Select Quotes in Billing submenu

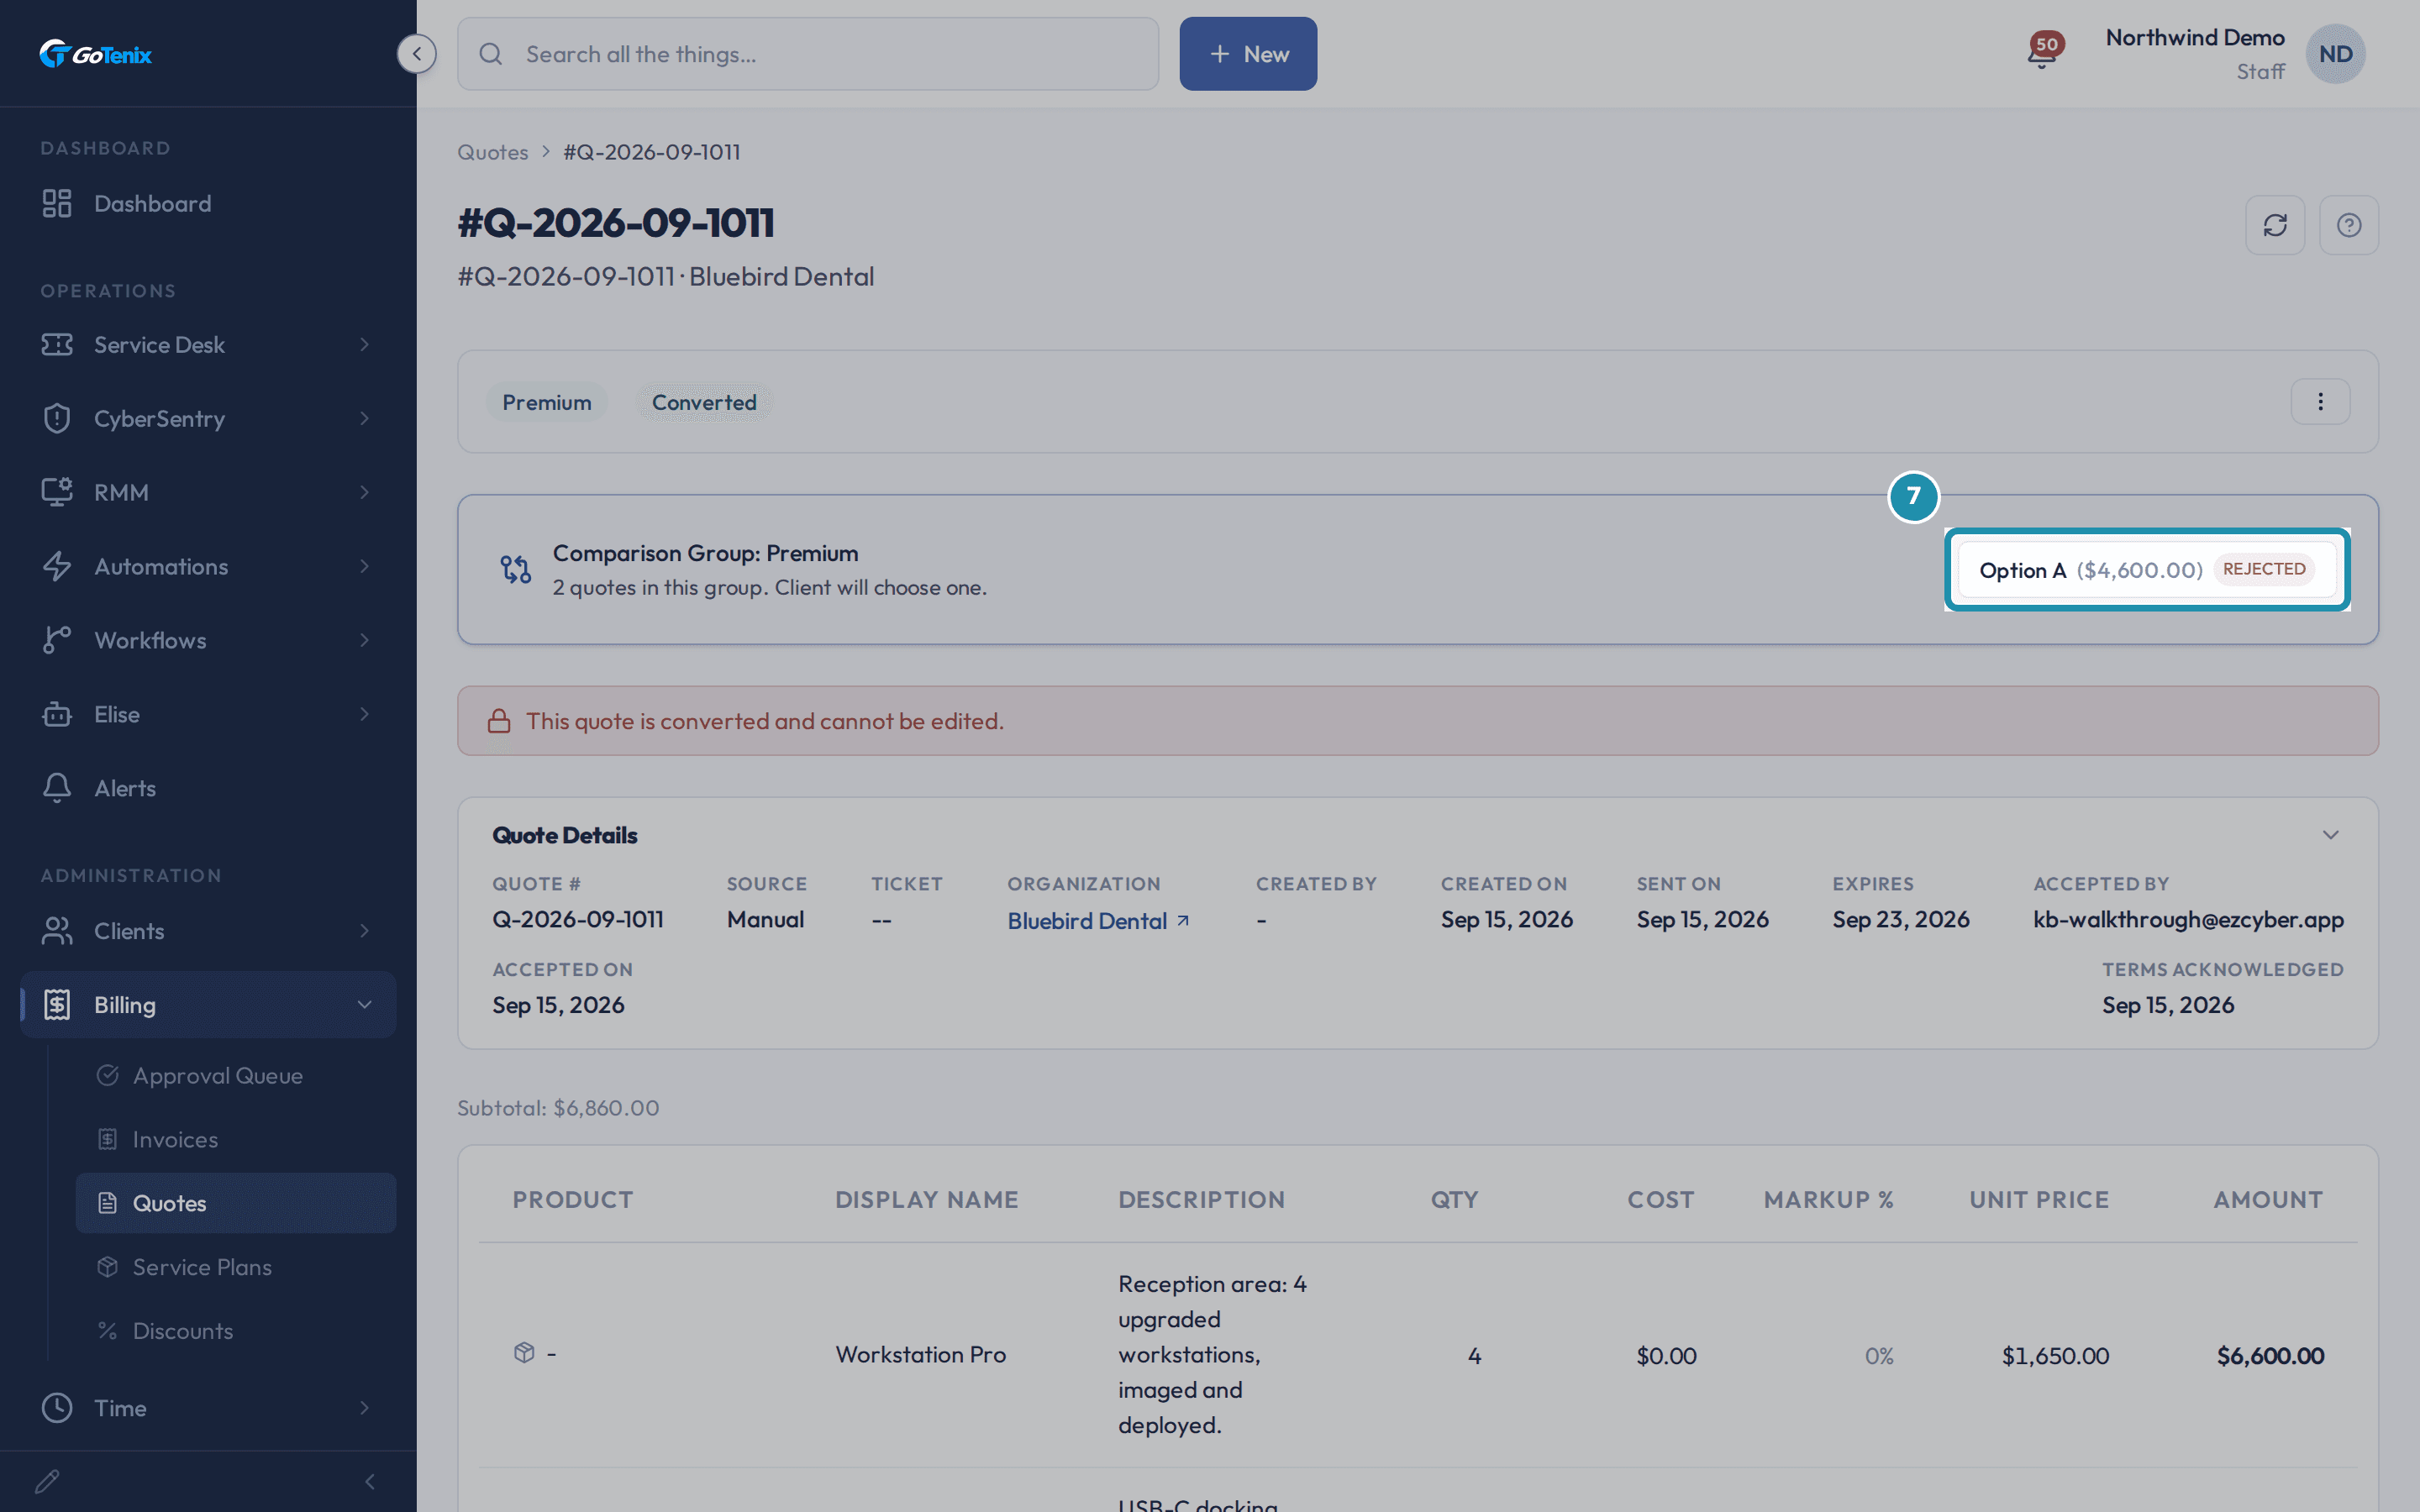(236, 1203)
